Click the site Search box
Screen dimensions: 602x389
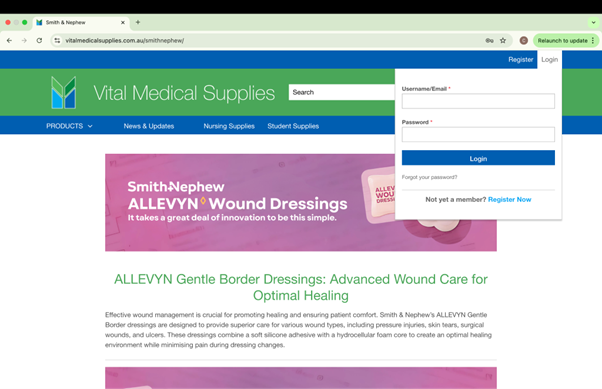pyautogui.click(x=342, y=92)
